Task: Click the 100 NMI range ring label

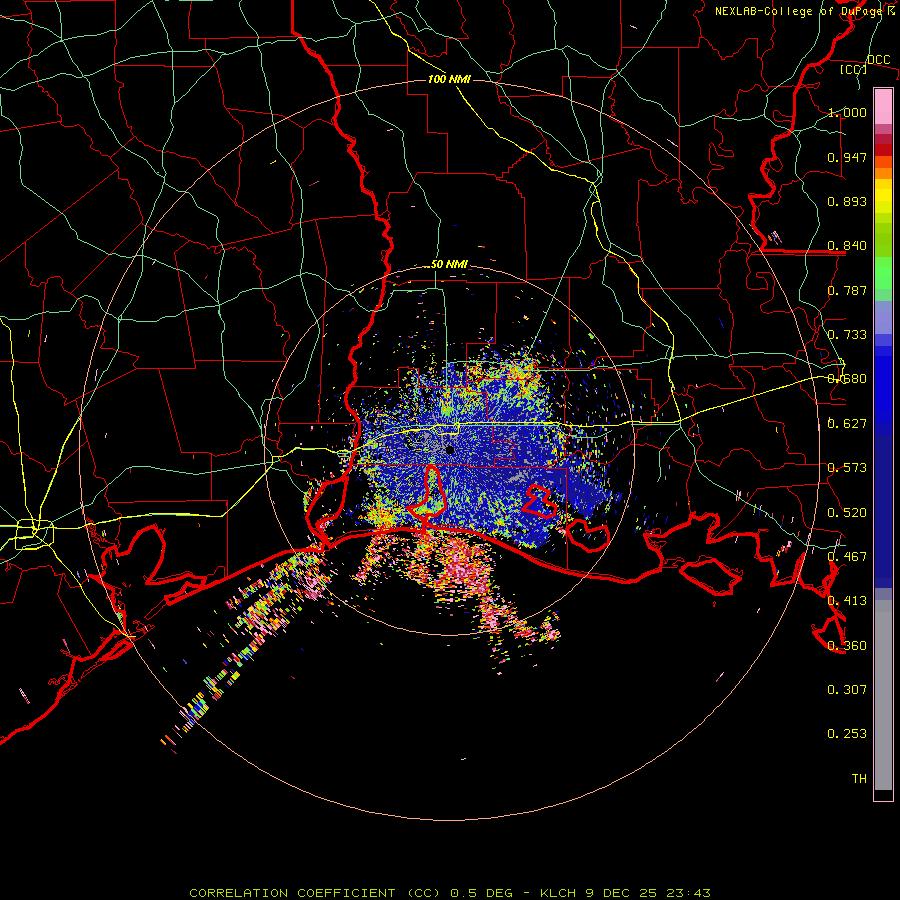Action: [449, 79]
